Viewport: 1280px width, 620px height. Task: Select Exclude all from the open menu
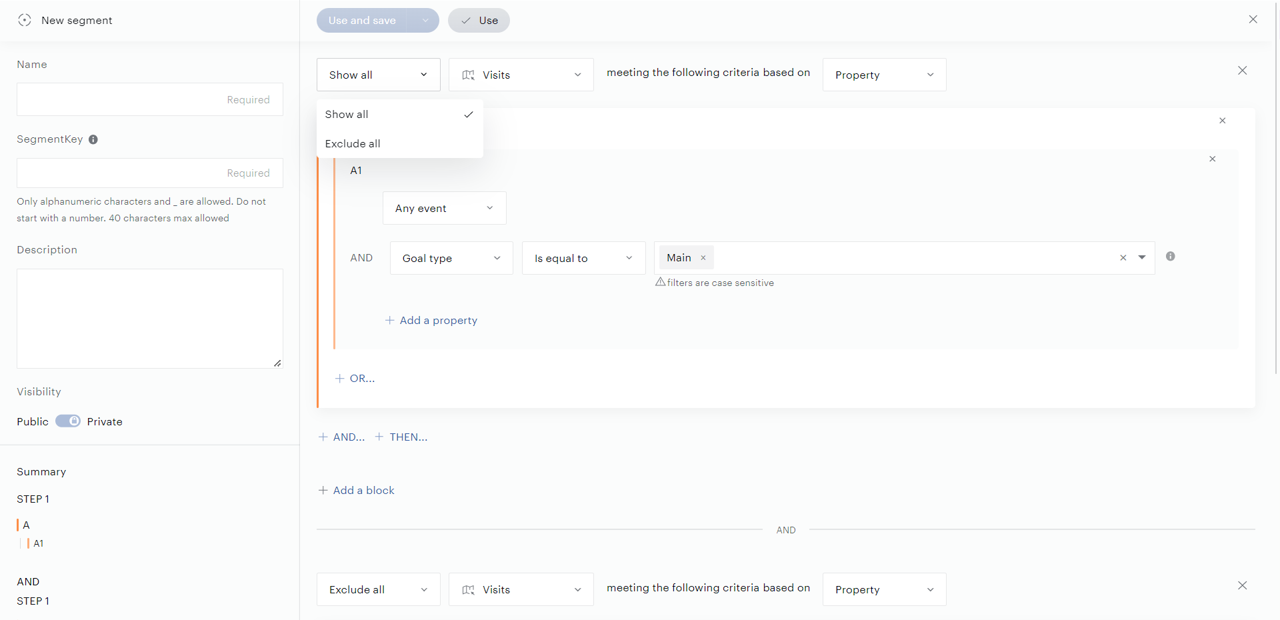tap(353, 144)
